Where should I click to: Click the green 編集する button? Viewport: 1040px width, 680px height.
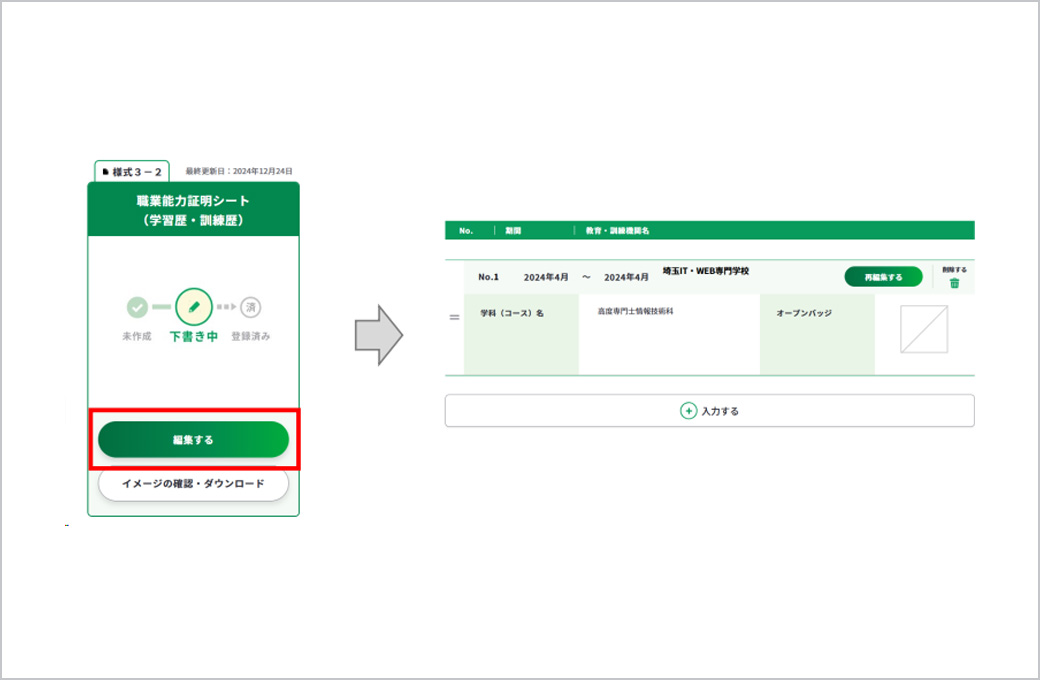click(193, 439)
